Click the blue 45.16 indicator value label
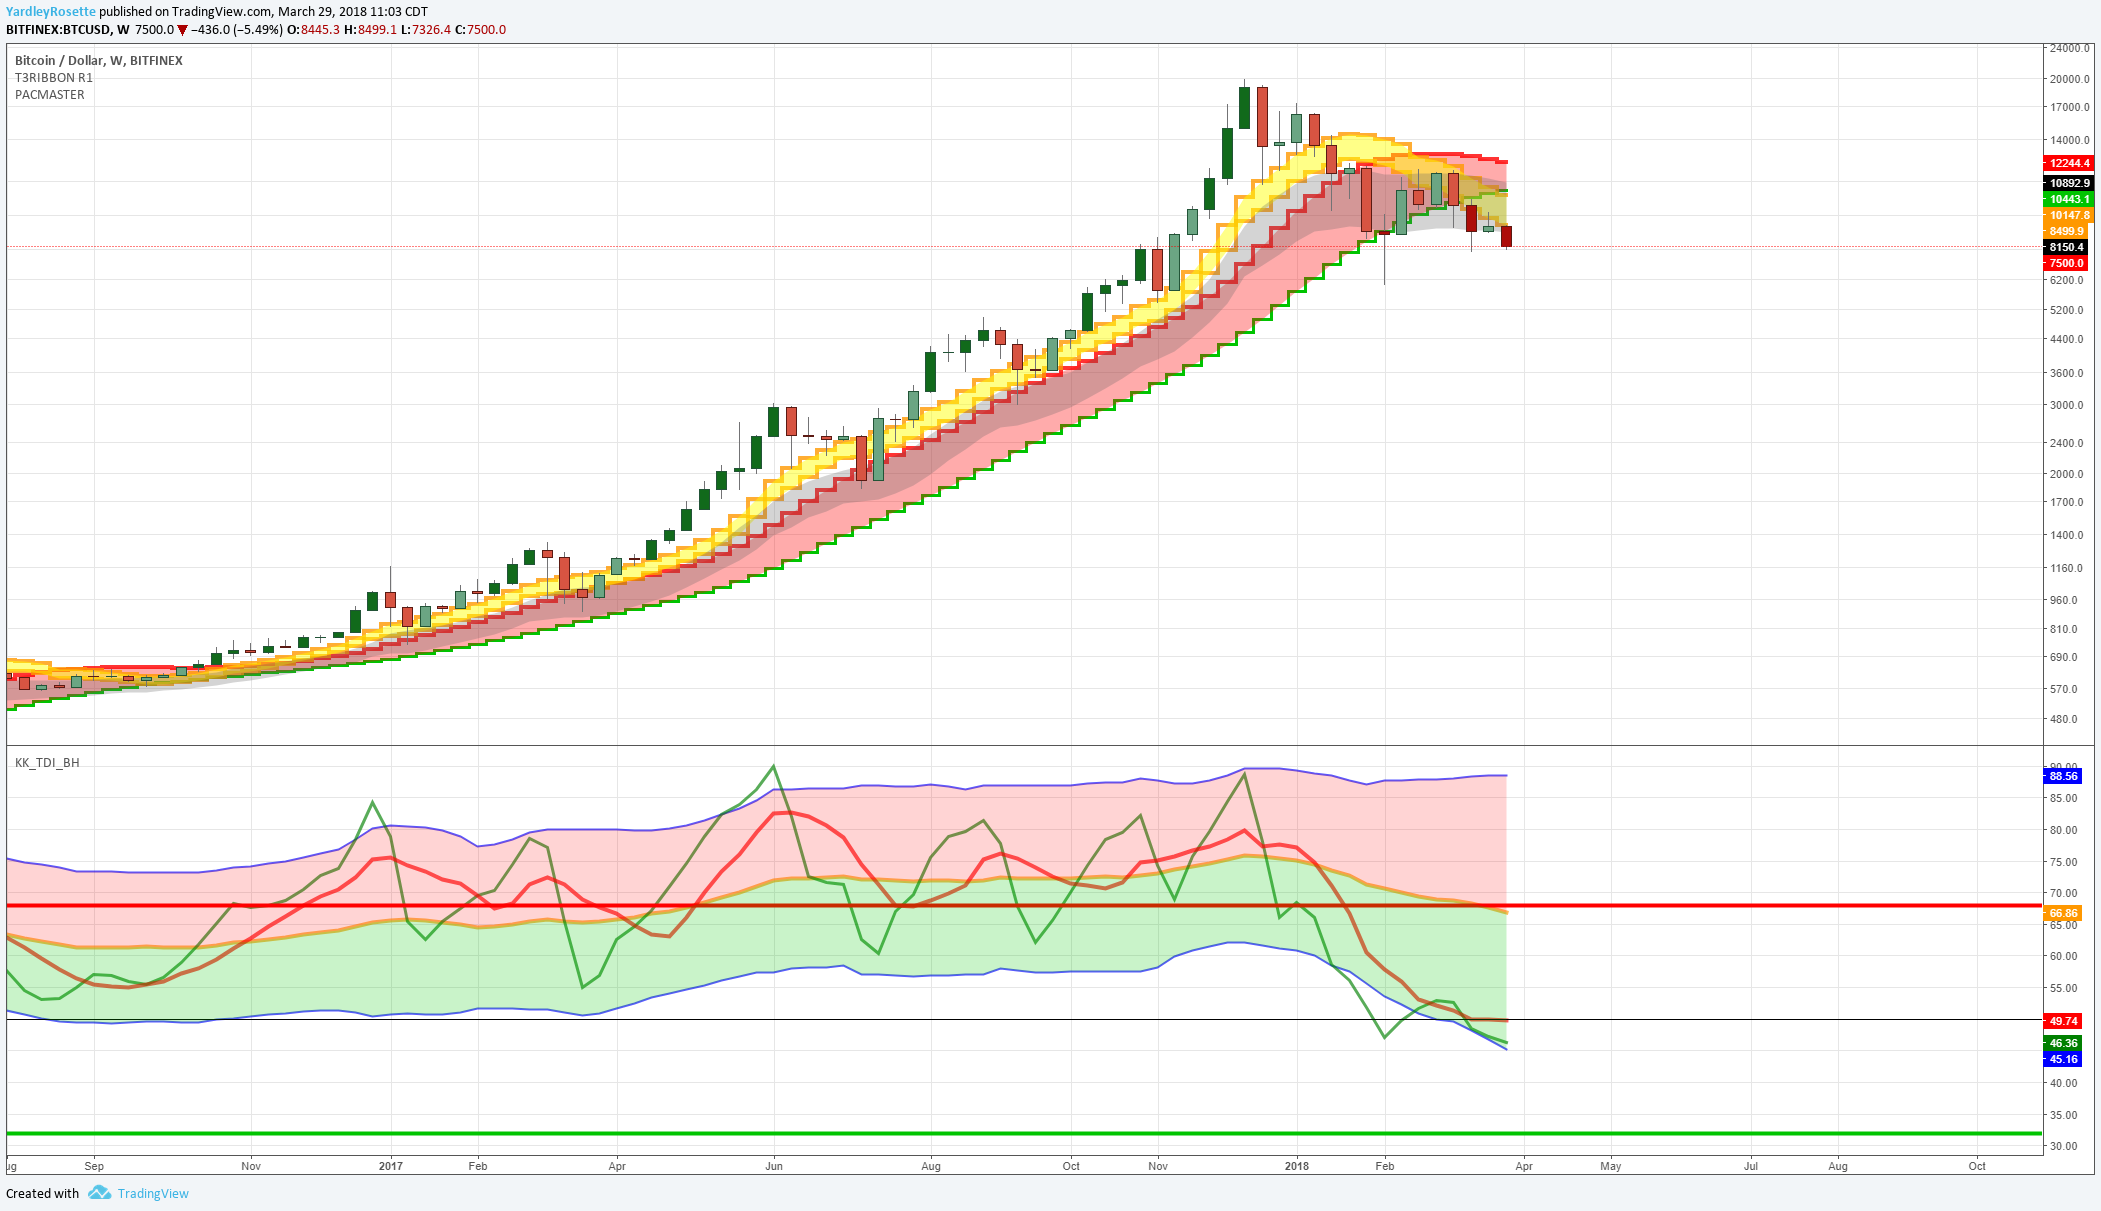Screen dimensions: 2101x1211 pyautogui.click(x=2063, y=1059)
